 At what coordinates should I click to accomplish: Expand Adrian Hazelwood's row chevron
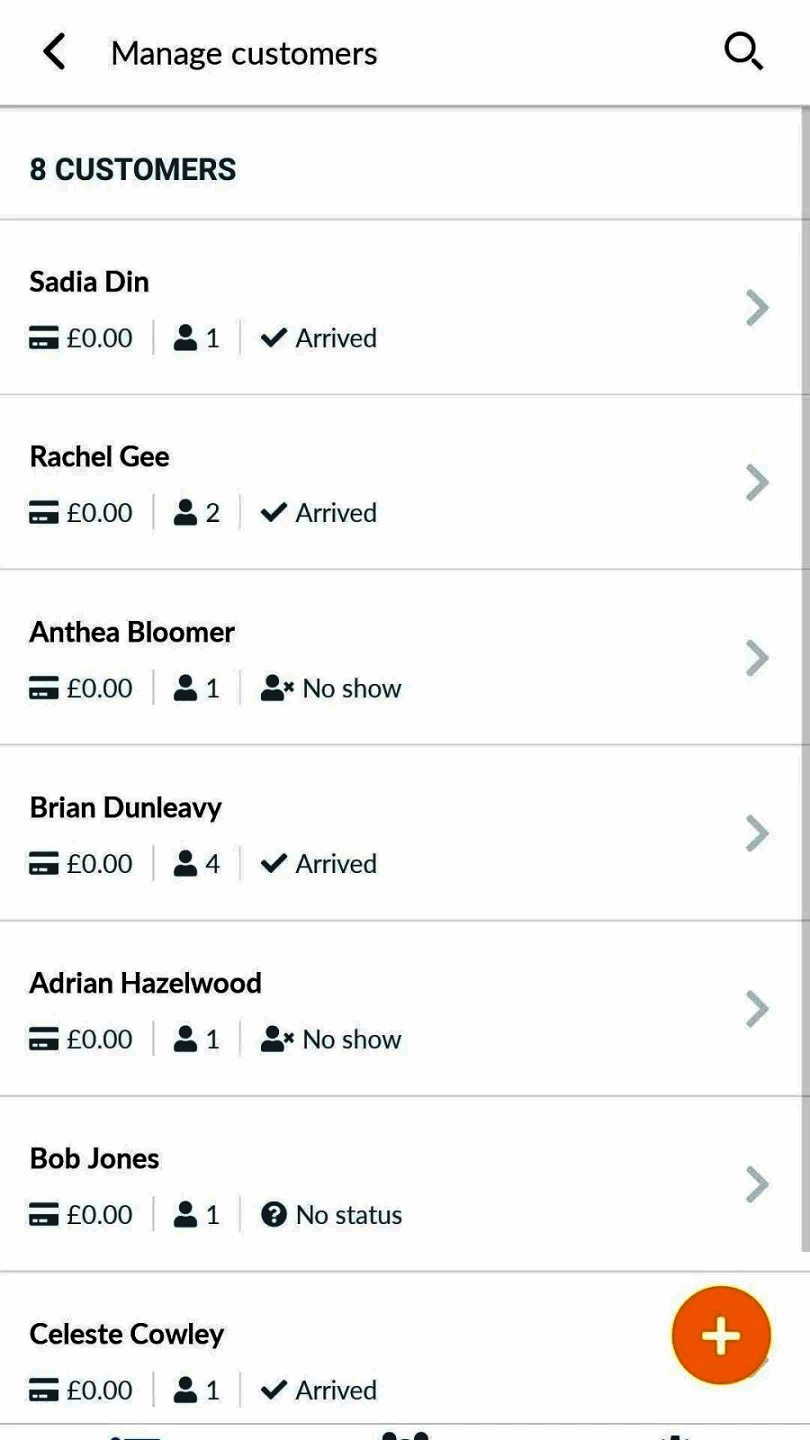click(x=757, y=1009)
